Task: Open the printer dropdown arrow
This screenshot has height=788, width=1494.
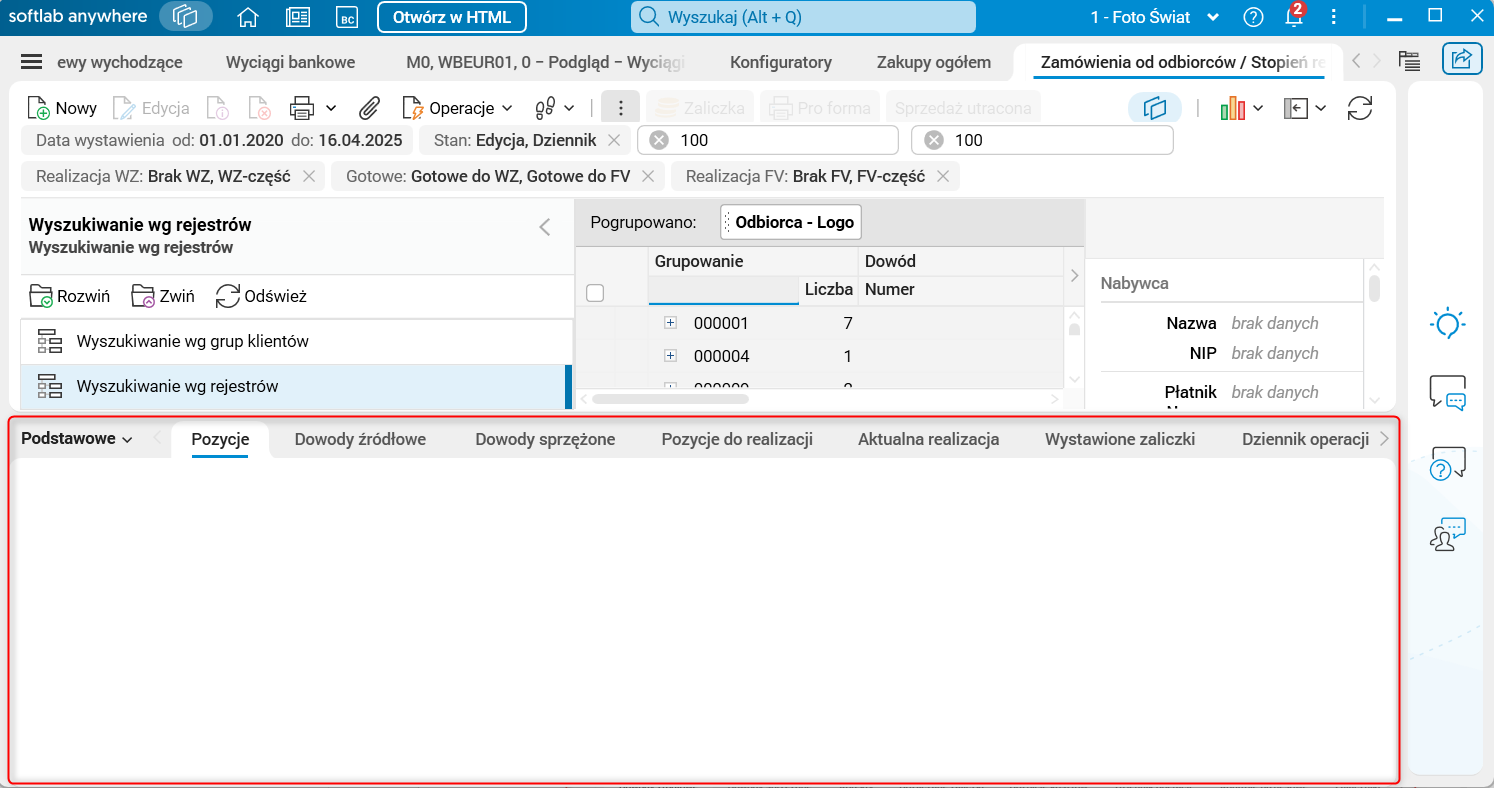Action: click(331, 108)
